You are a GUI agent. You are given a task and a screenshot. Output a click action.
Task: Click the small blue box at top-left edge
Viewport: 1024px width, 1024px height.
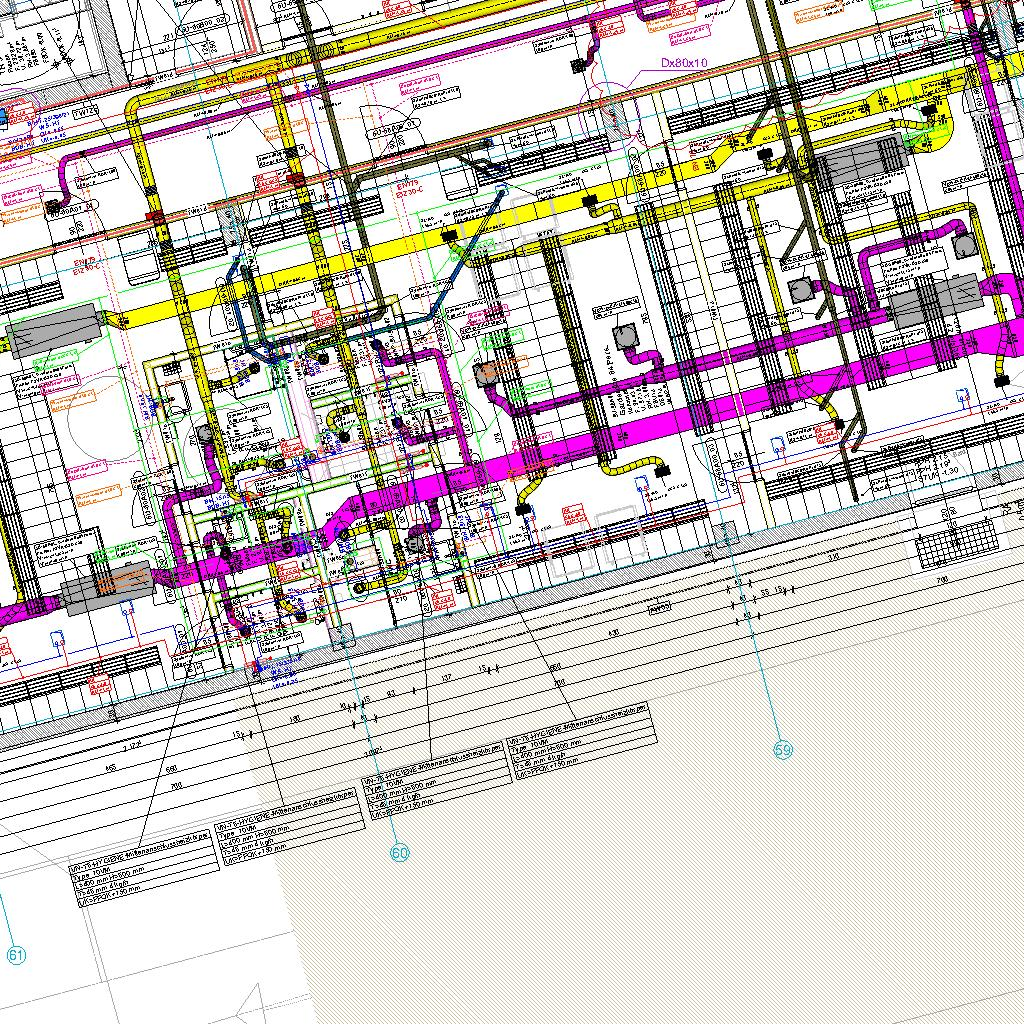click(3, 117)
